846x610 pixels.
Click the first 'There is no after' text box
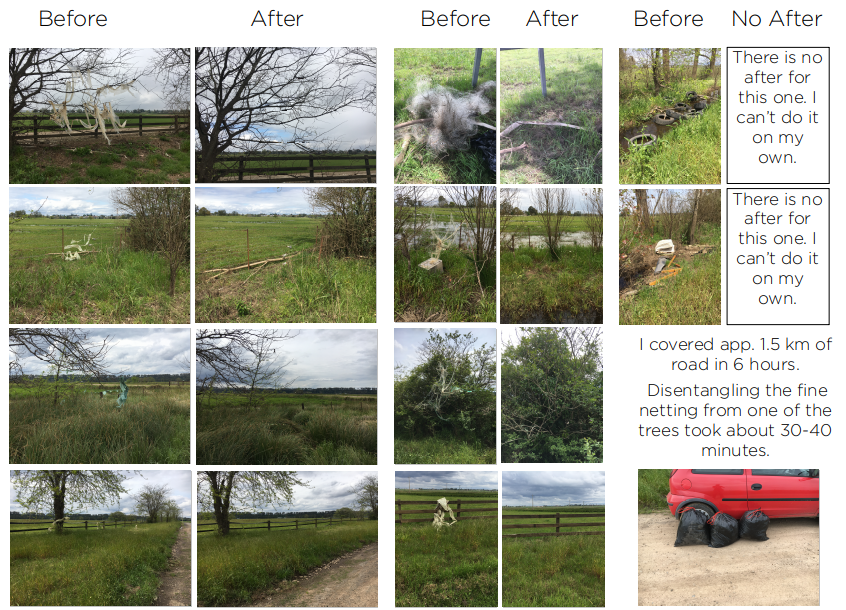tap(777, 115)
